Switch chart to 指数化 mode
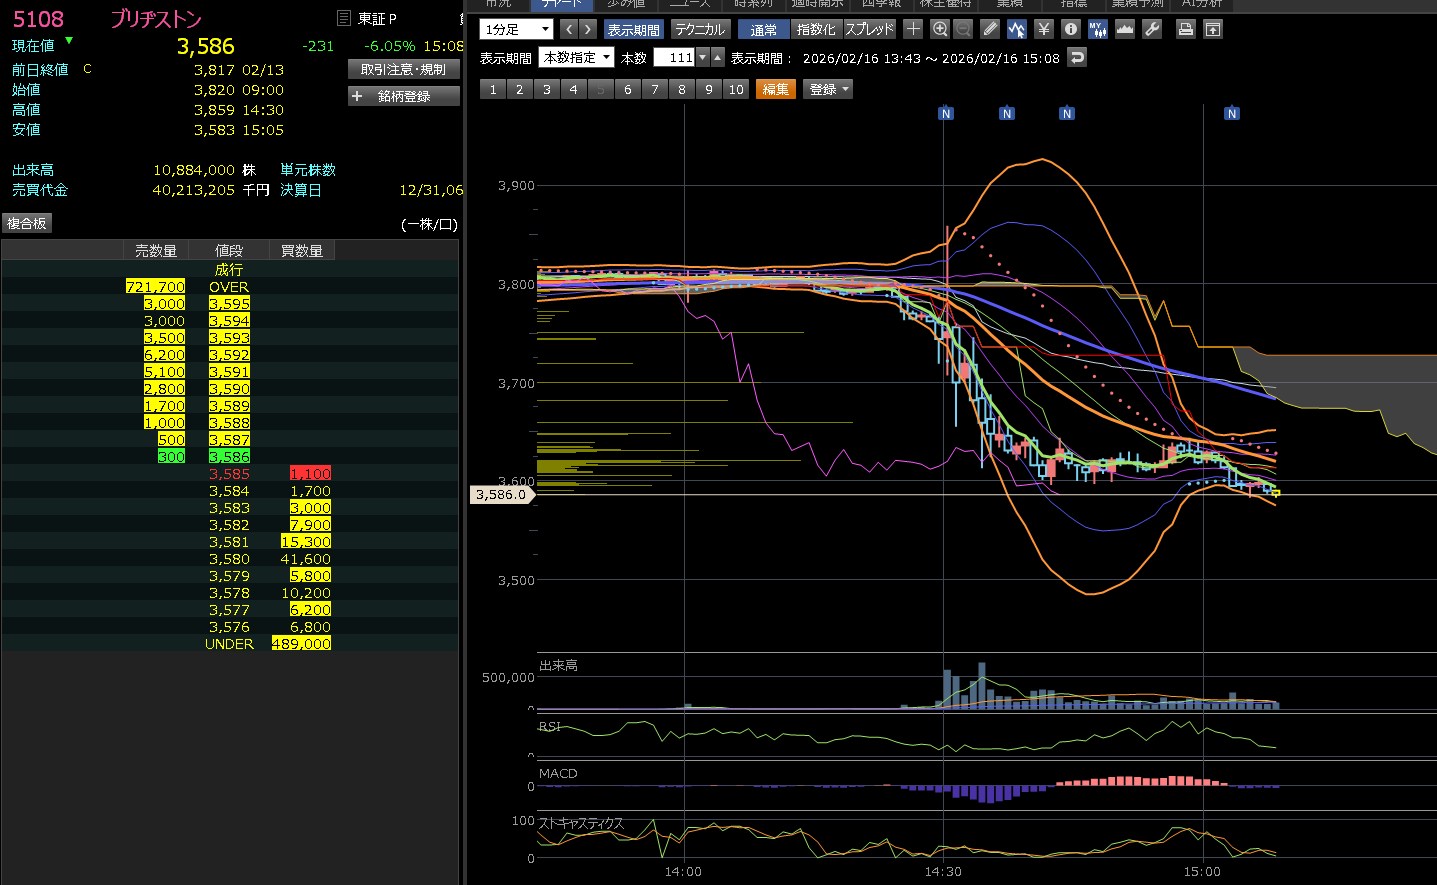This screenshot has height=885, width=1437. tap(816, 30)
